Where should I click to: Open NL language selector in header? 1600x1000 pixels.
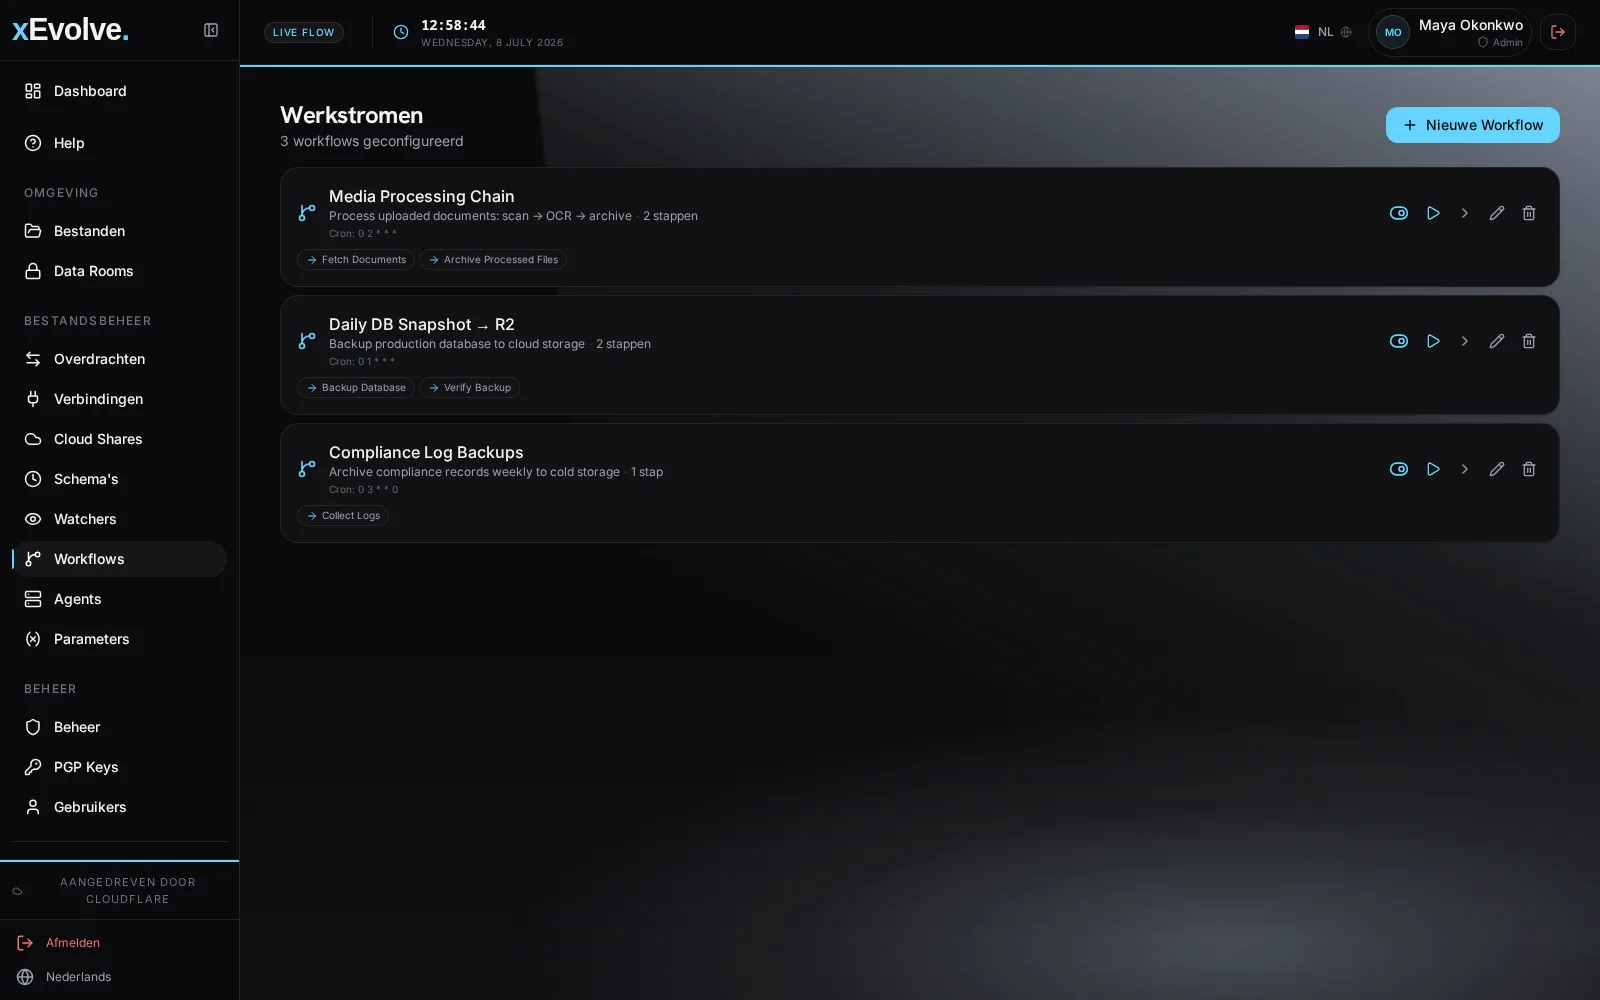[x=1323, y=32]
